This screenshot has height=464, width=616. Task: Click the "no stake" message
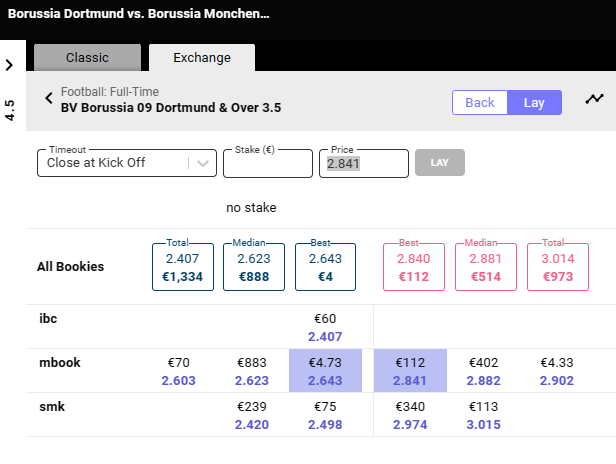coord(251,207)
